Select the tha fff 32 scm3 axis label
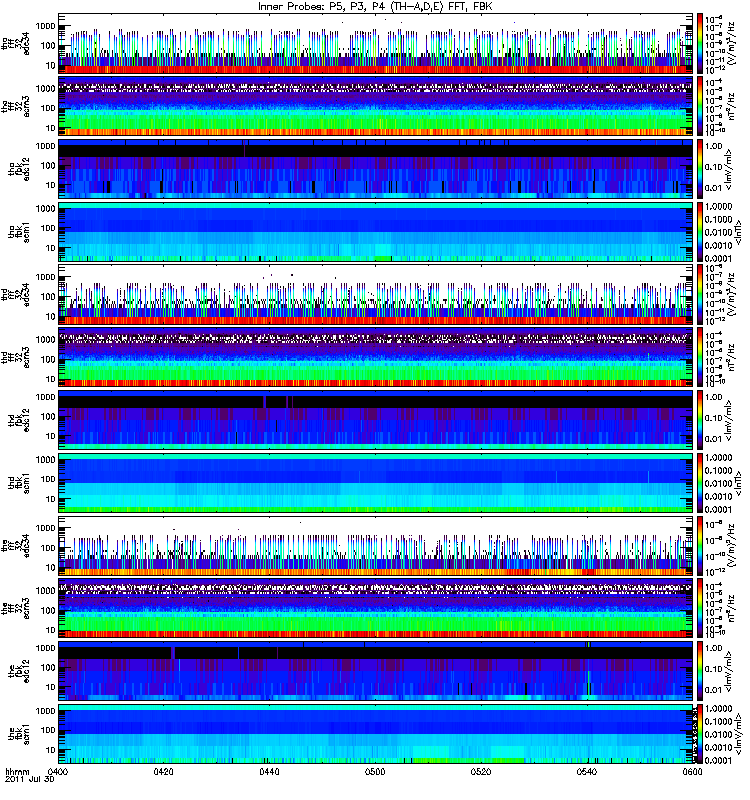This screenshot has width=750, height=800. point(16,106)
